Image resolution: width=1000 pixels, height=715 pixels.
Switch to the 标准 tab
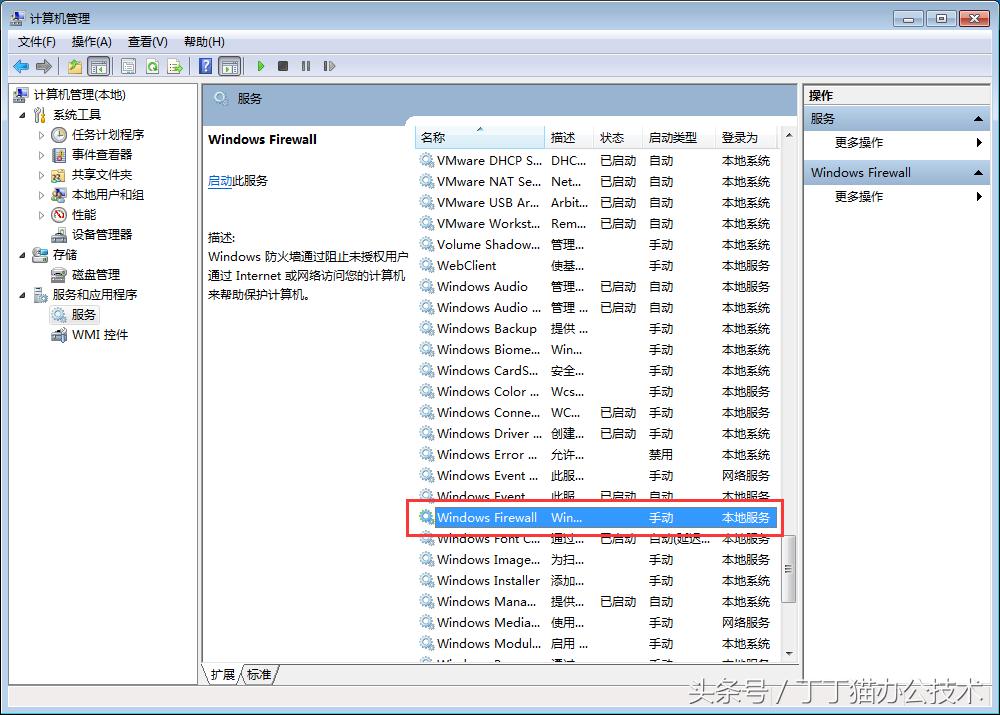pos(259,674)
